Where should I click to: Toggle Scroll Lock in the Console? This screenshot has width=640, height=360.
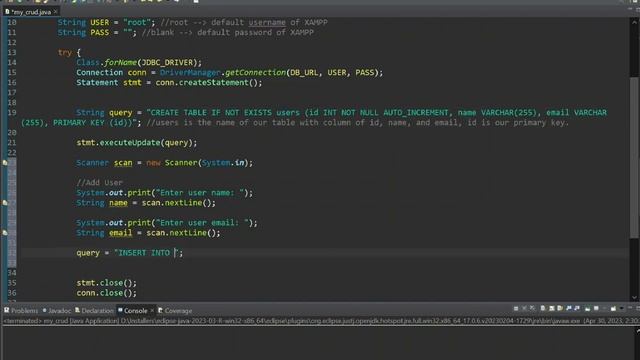(551, 308)
